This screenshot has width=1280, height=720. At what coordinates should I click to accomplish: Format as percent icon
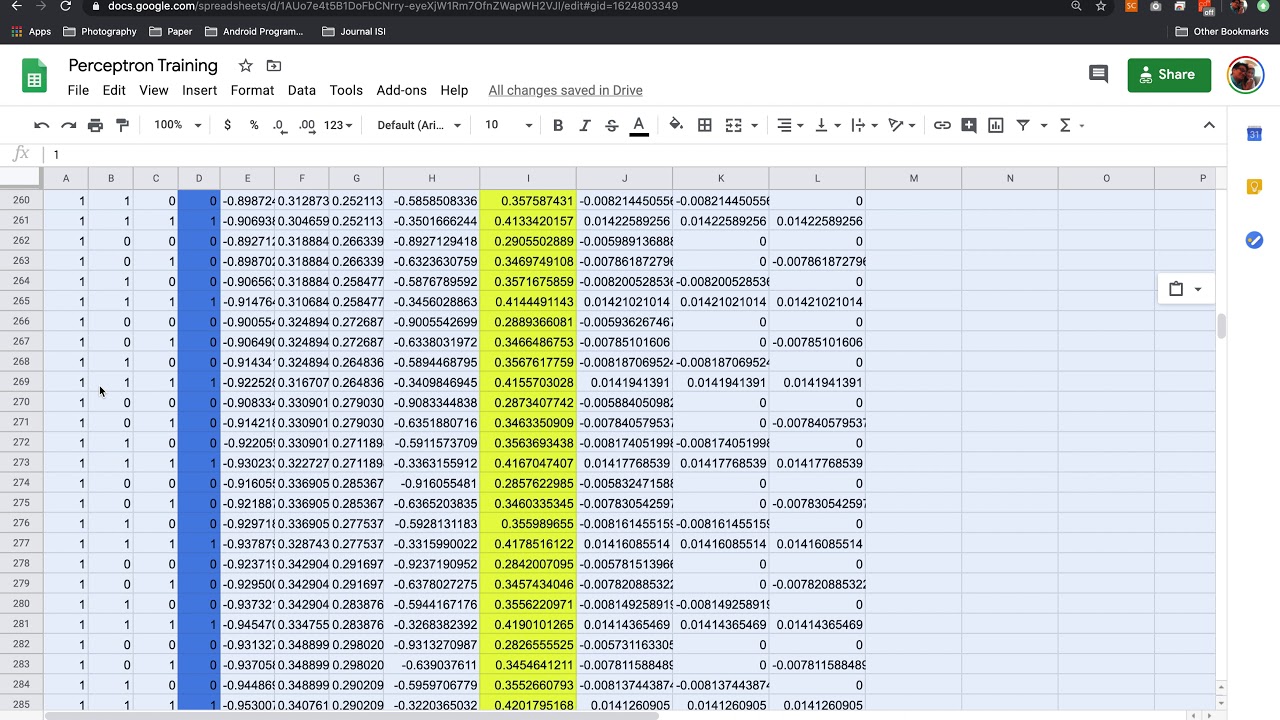254,125
